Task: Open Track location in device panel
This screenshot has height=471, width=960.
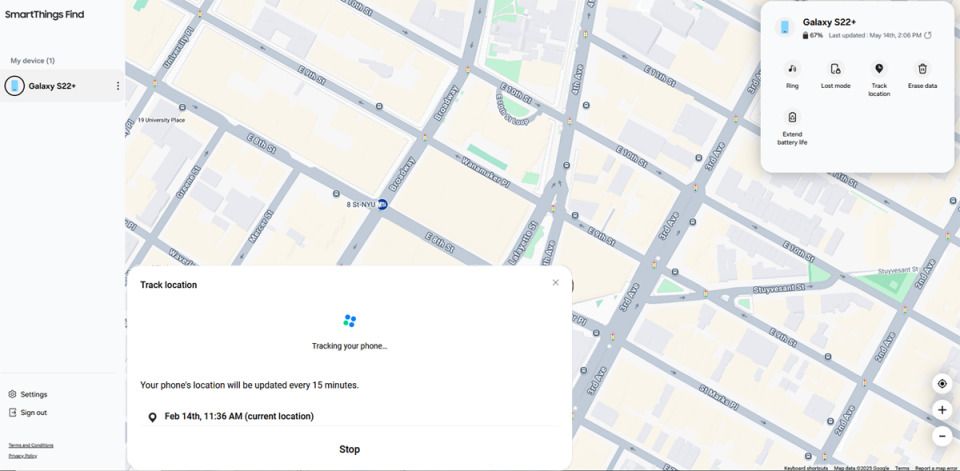Action: tap(879, 69)
